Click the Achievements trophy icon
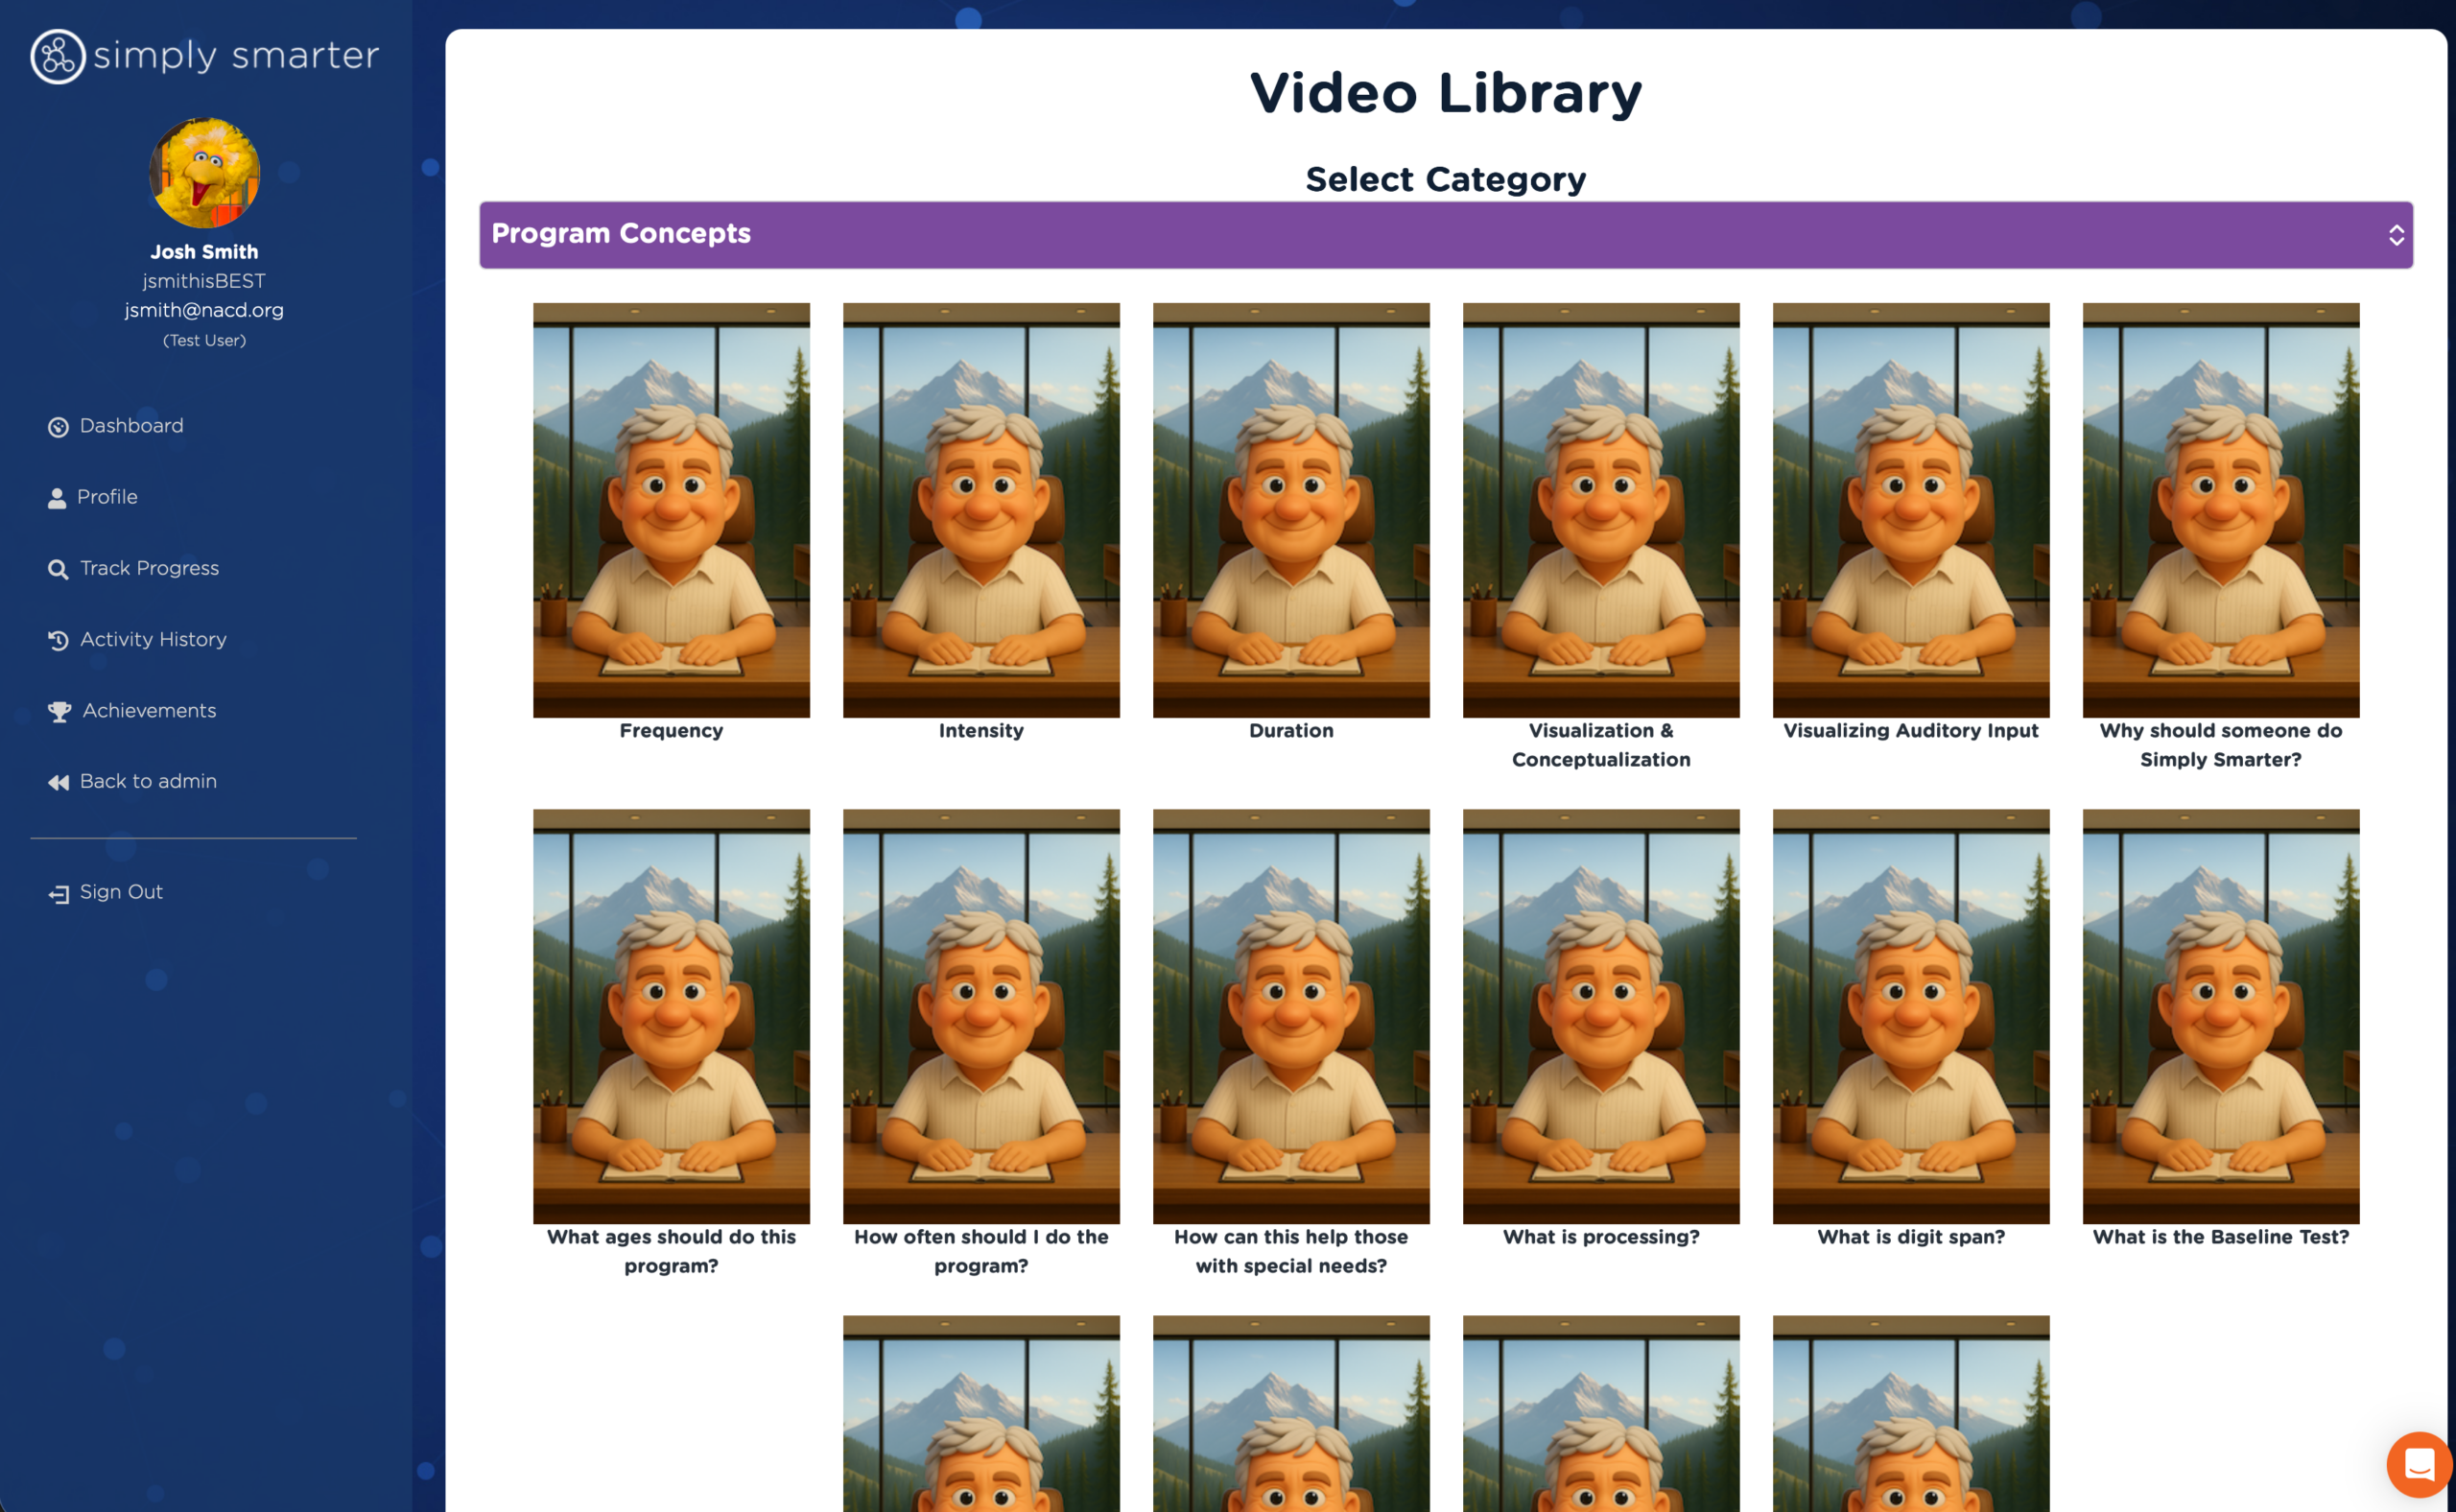The height and width of the screenshot is (1512, 2456). (x=59, y=711)
